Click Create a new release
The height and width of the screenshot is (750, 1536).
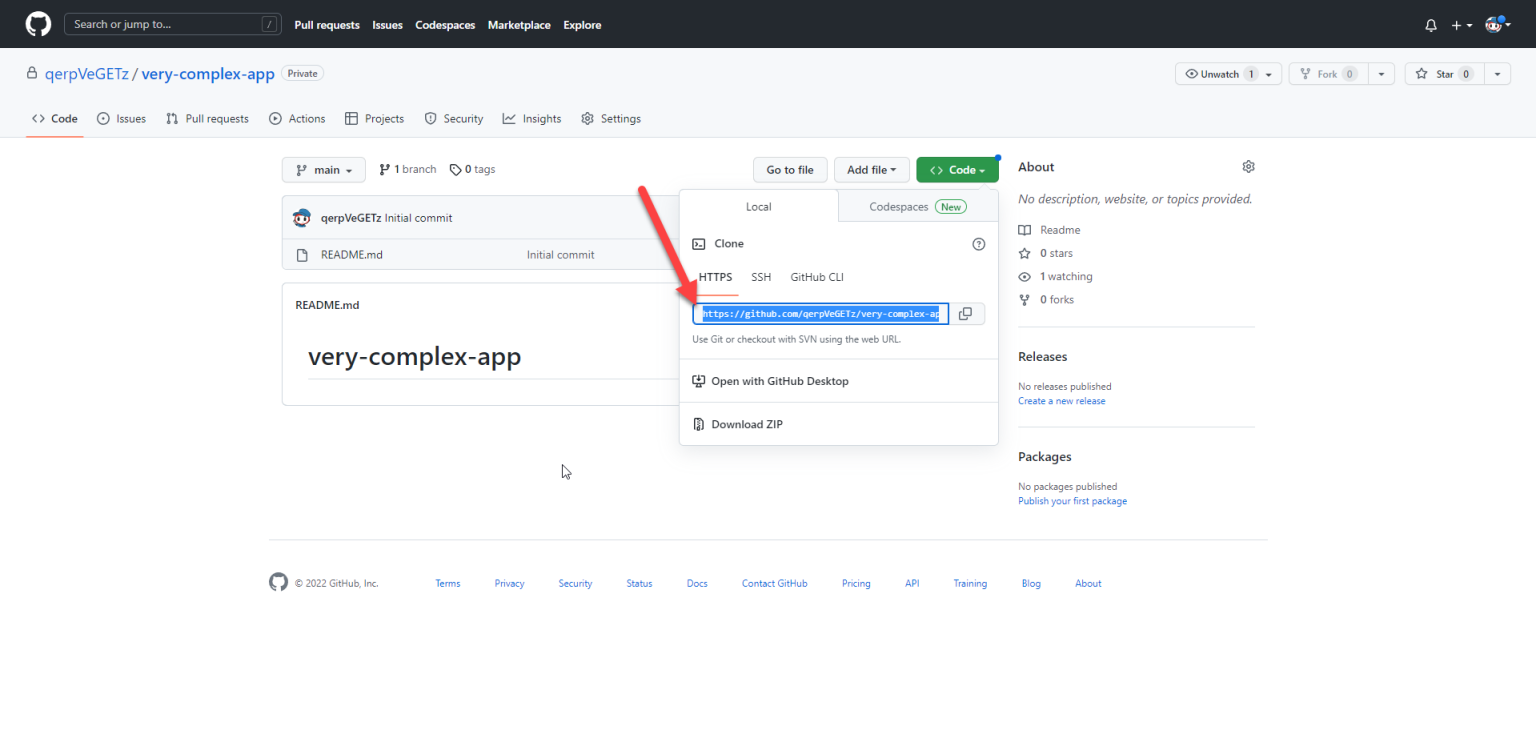click(1062, 401)
